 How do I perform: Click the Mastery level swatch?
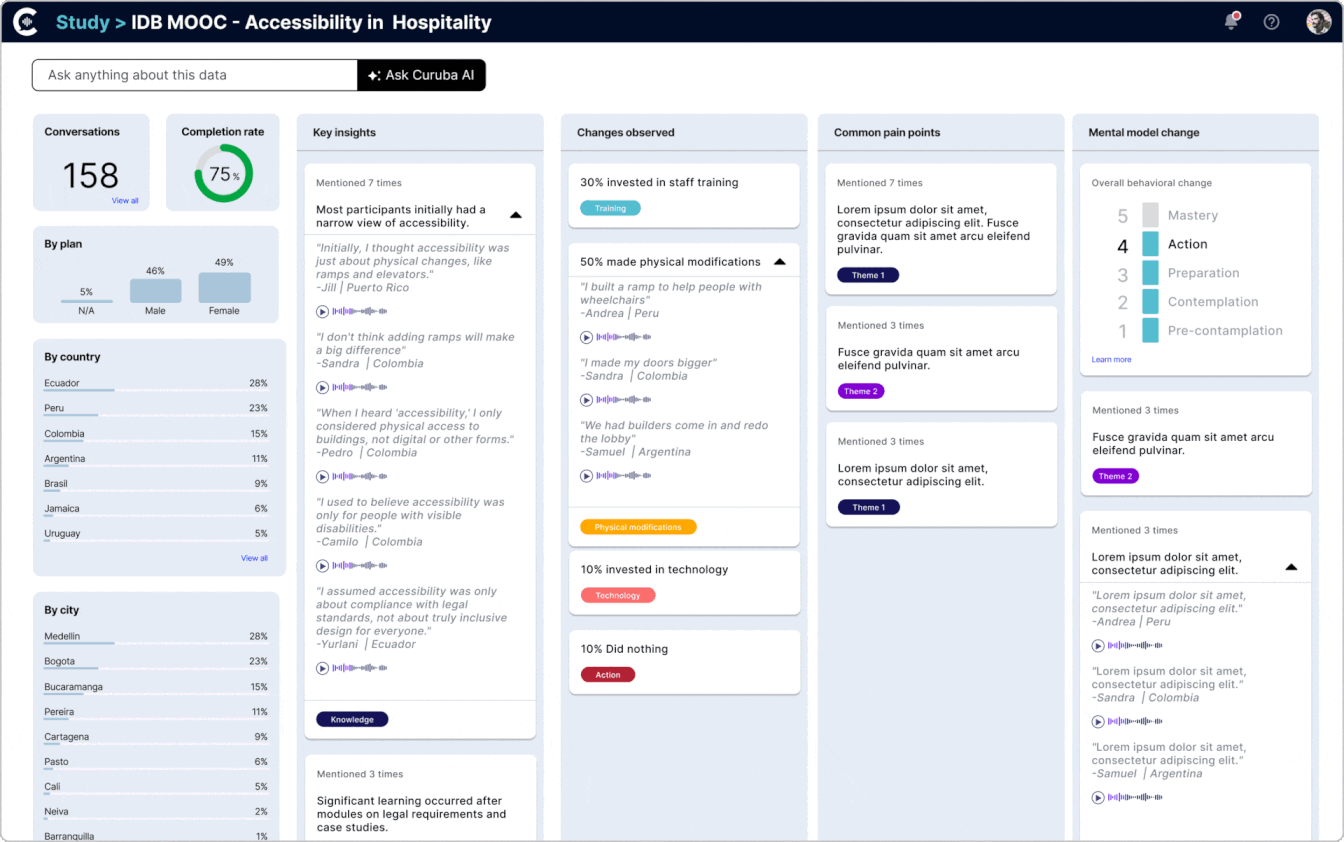[x=1150, y=215]
